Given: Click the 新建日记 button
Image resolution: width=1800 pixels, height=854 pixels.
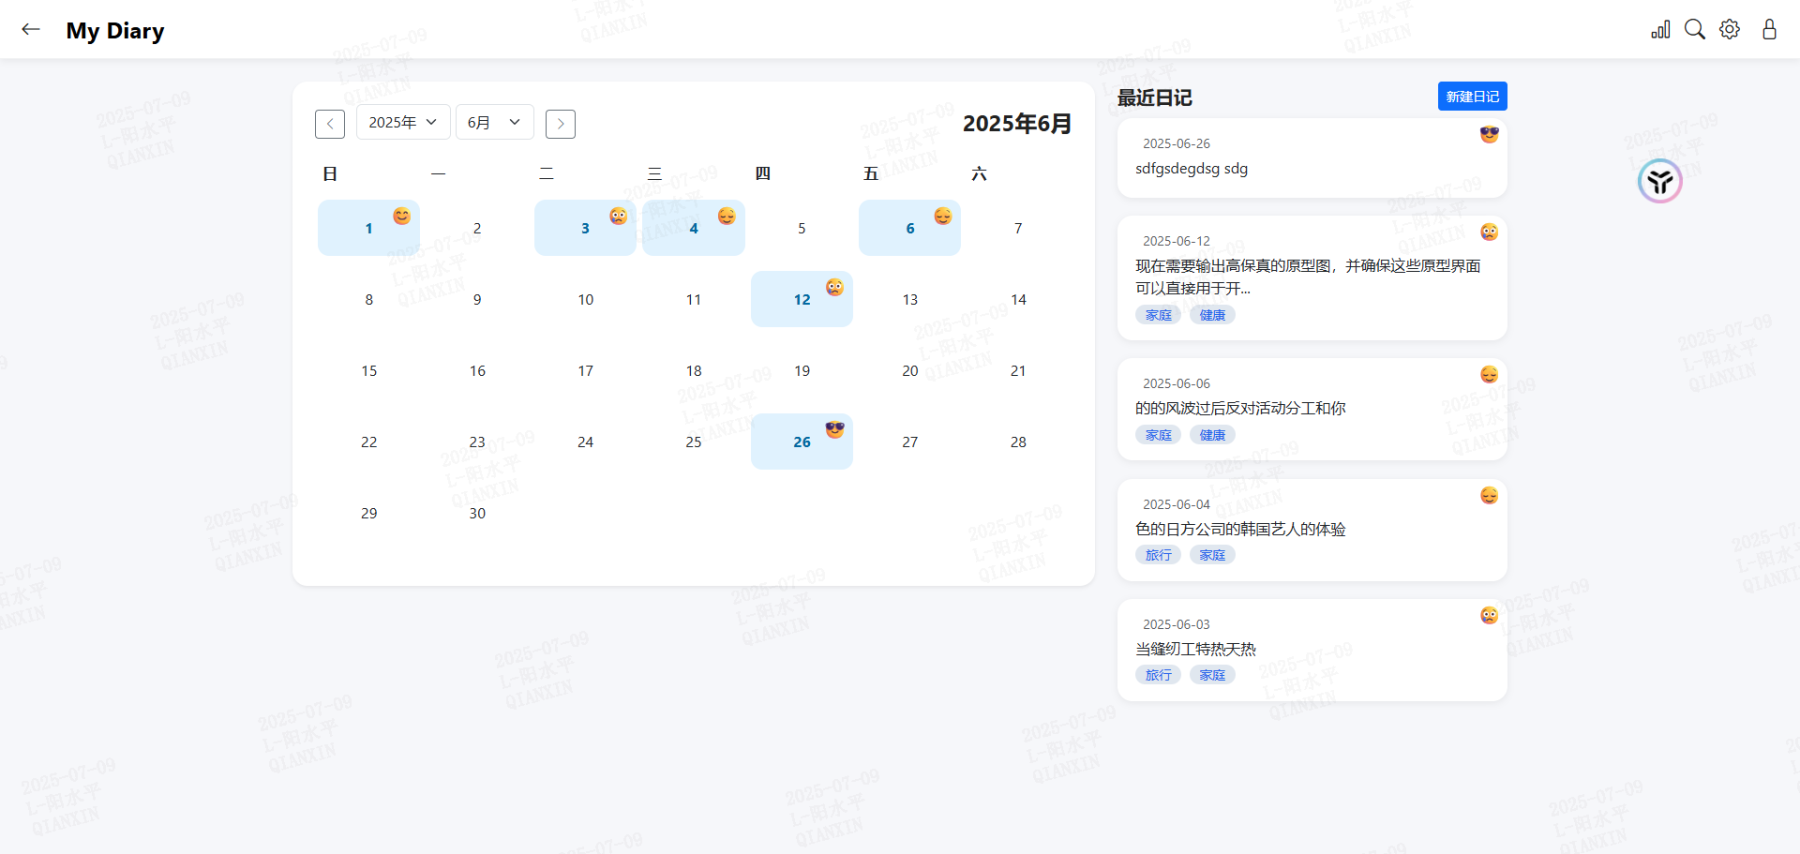Looking at the screenshot, I should tap(1472, 96).
